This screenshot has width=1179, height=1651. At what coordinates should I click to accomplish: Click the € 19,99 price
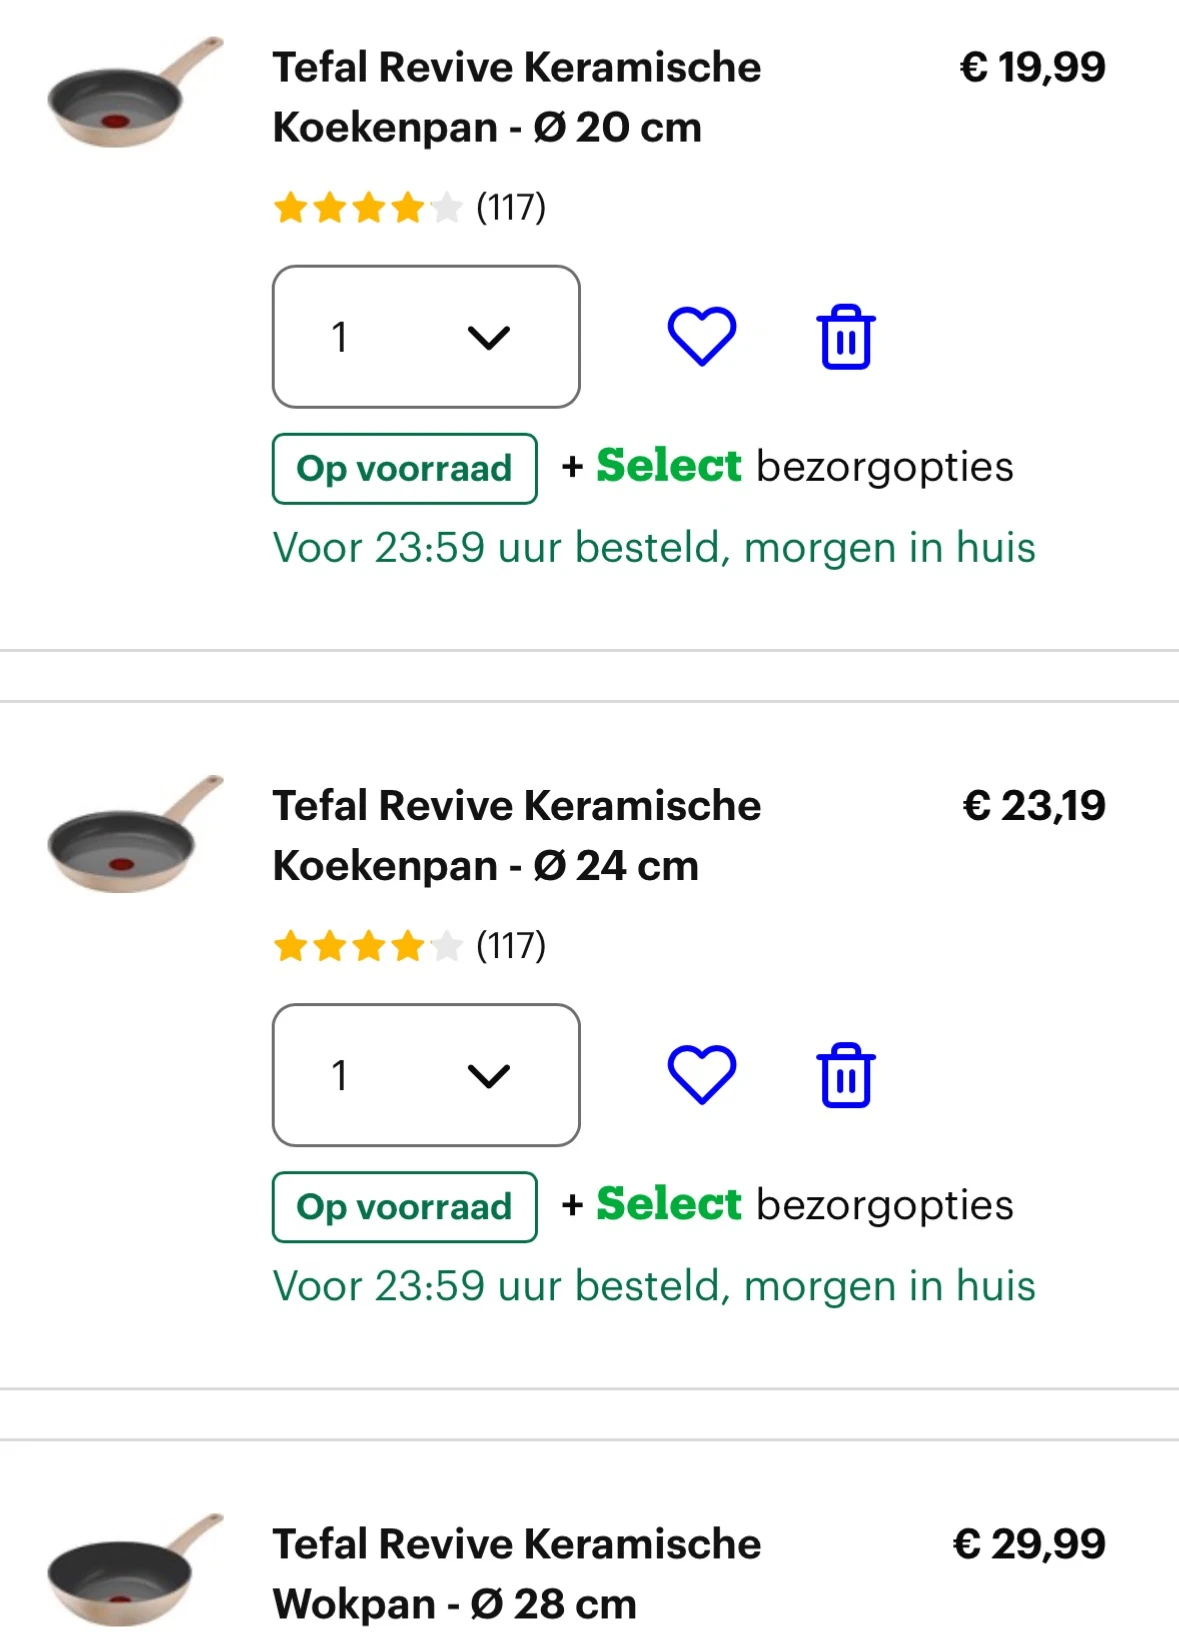pyautogui.click(x=1032, y=67)
